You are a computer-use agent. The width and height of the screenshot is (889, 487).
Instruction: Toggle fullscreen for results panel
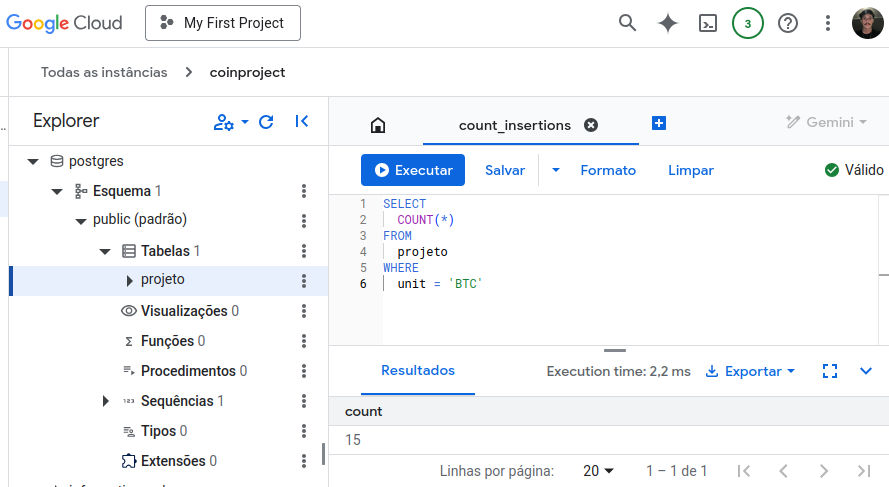tap(829, 371)
